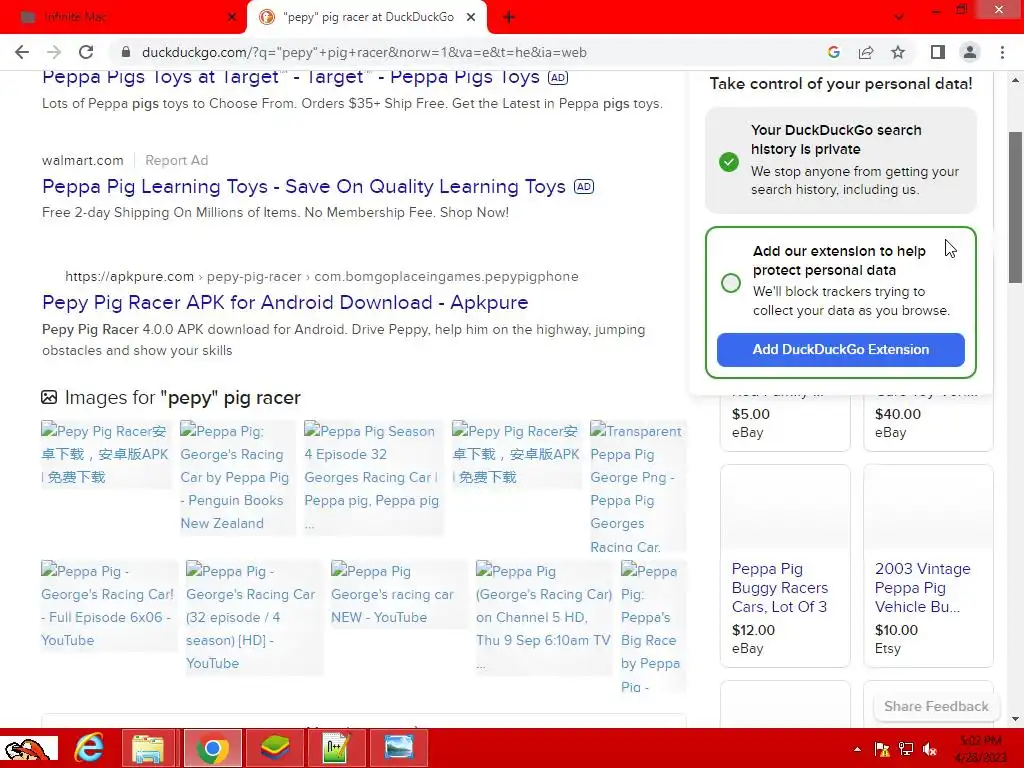This screenshot has height=768, width=1024.
Task: Open the picture viewer taskbar icon
Action: (399, 748)
